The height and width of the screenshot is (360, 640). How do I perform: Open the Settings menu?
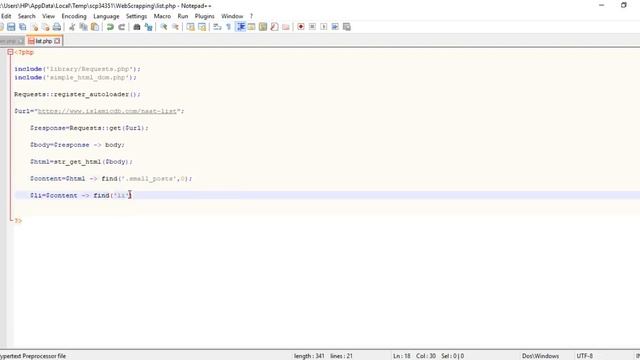(x=136, y=16)
